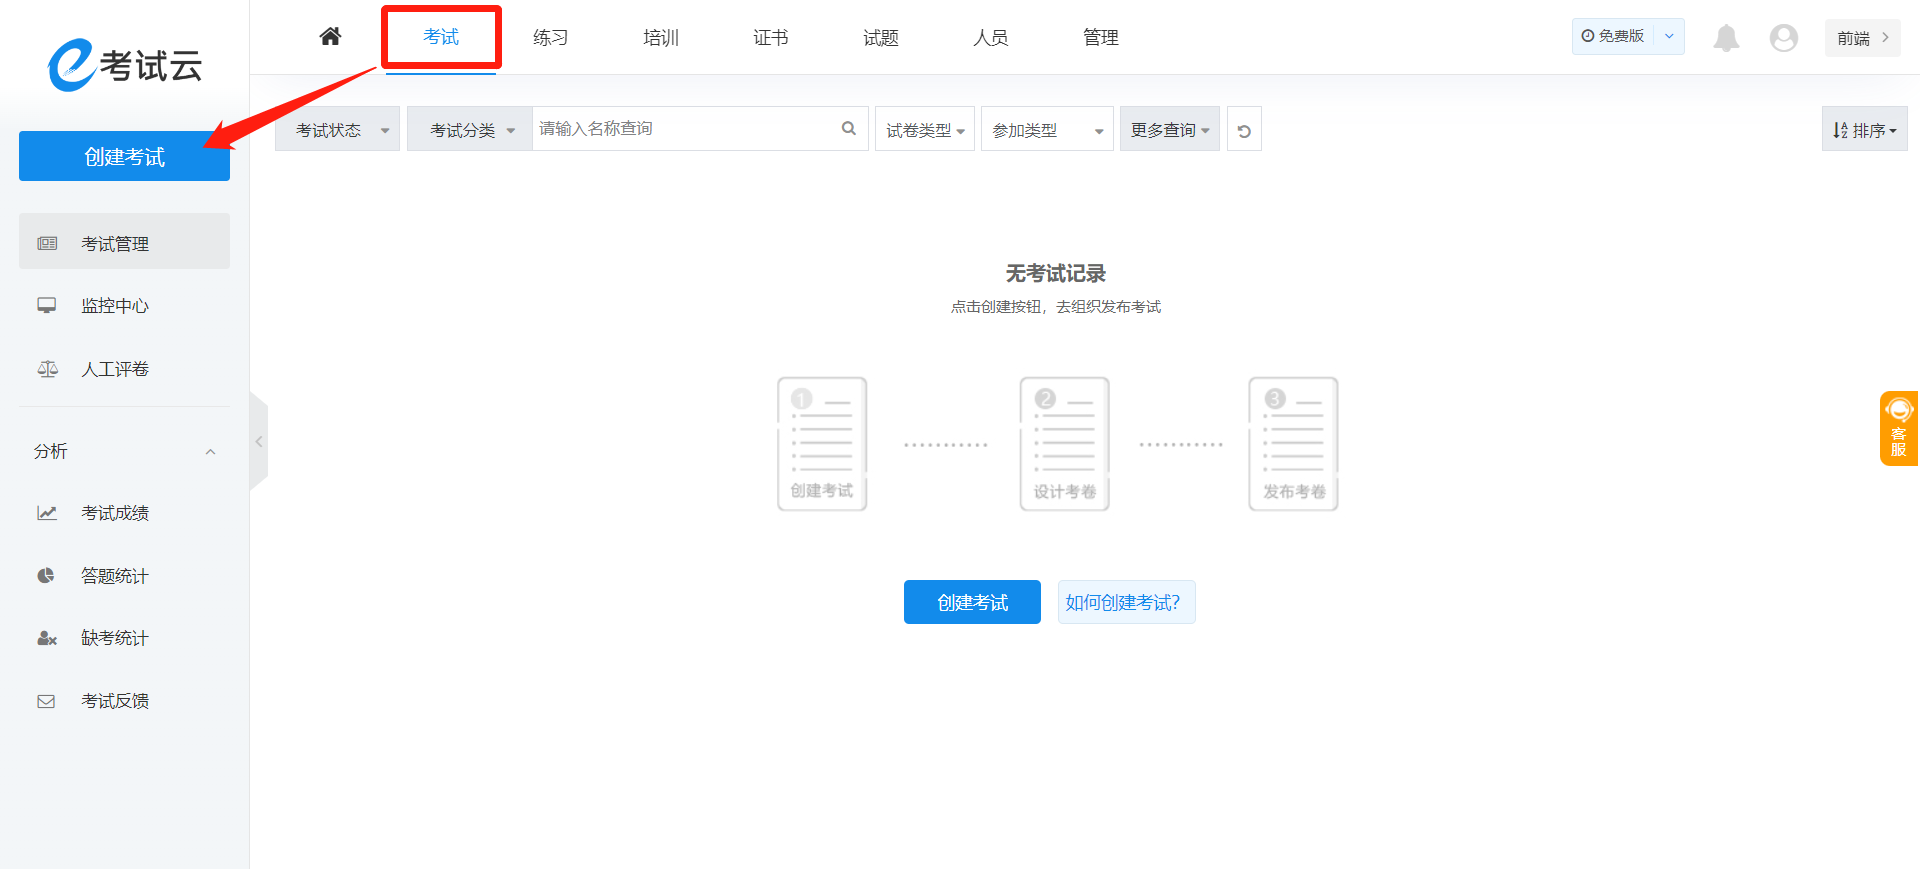This screenshot has width=1920, height=869.
Task: Focus the exam name search field
Action: [685, 129]
